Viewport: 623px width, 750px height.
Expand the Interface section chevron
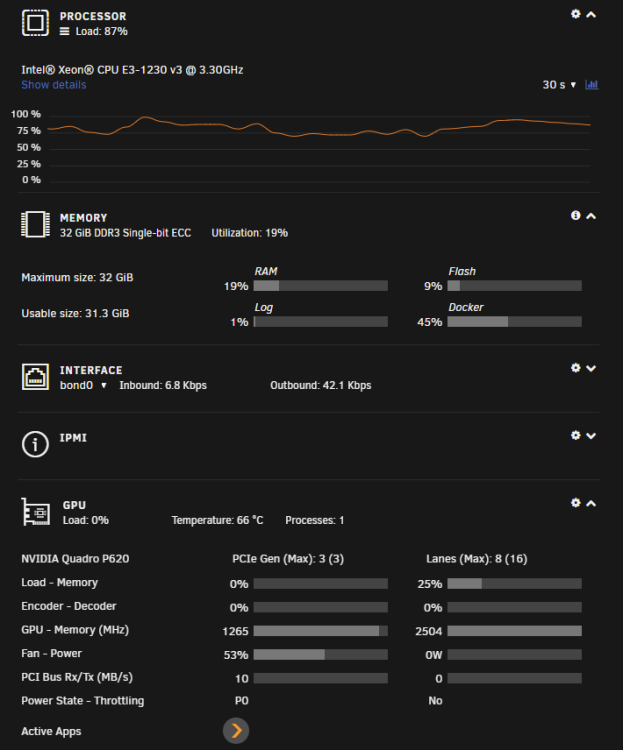click(x=591, y=368)
